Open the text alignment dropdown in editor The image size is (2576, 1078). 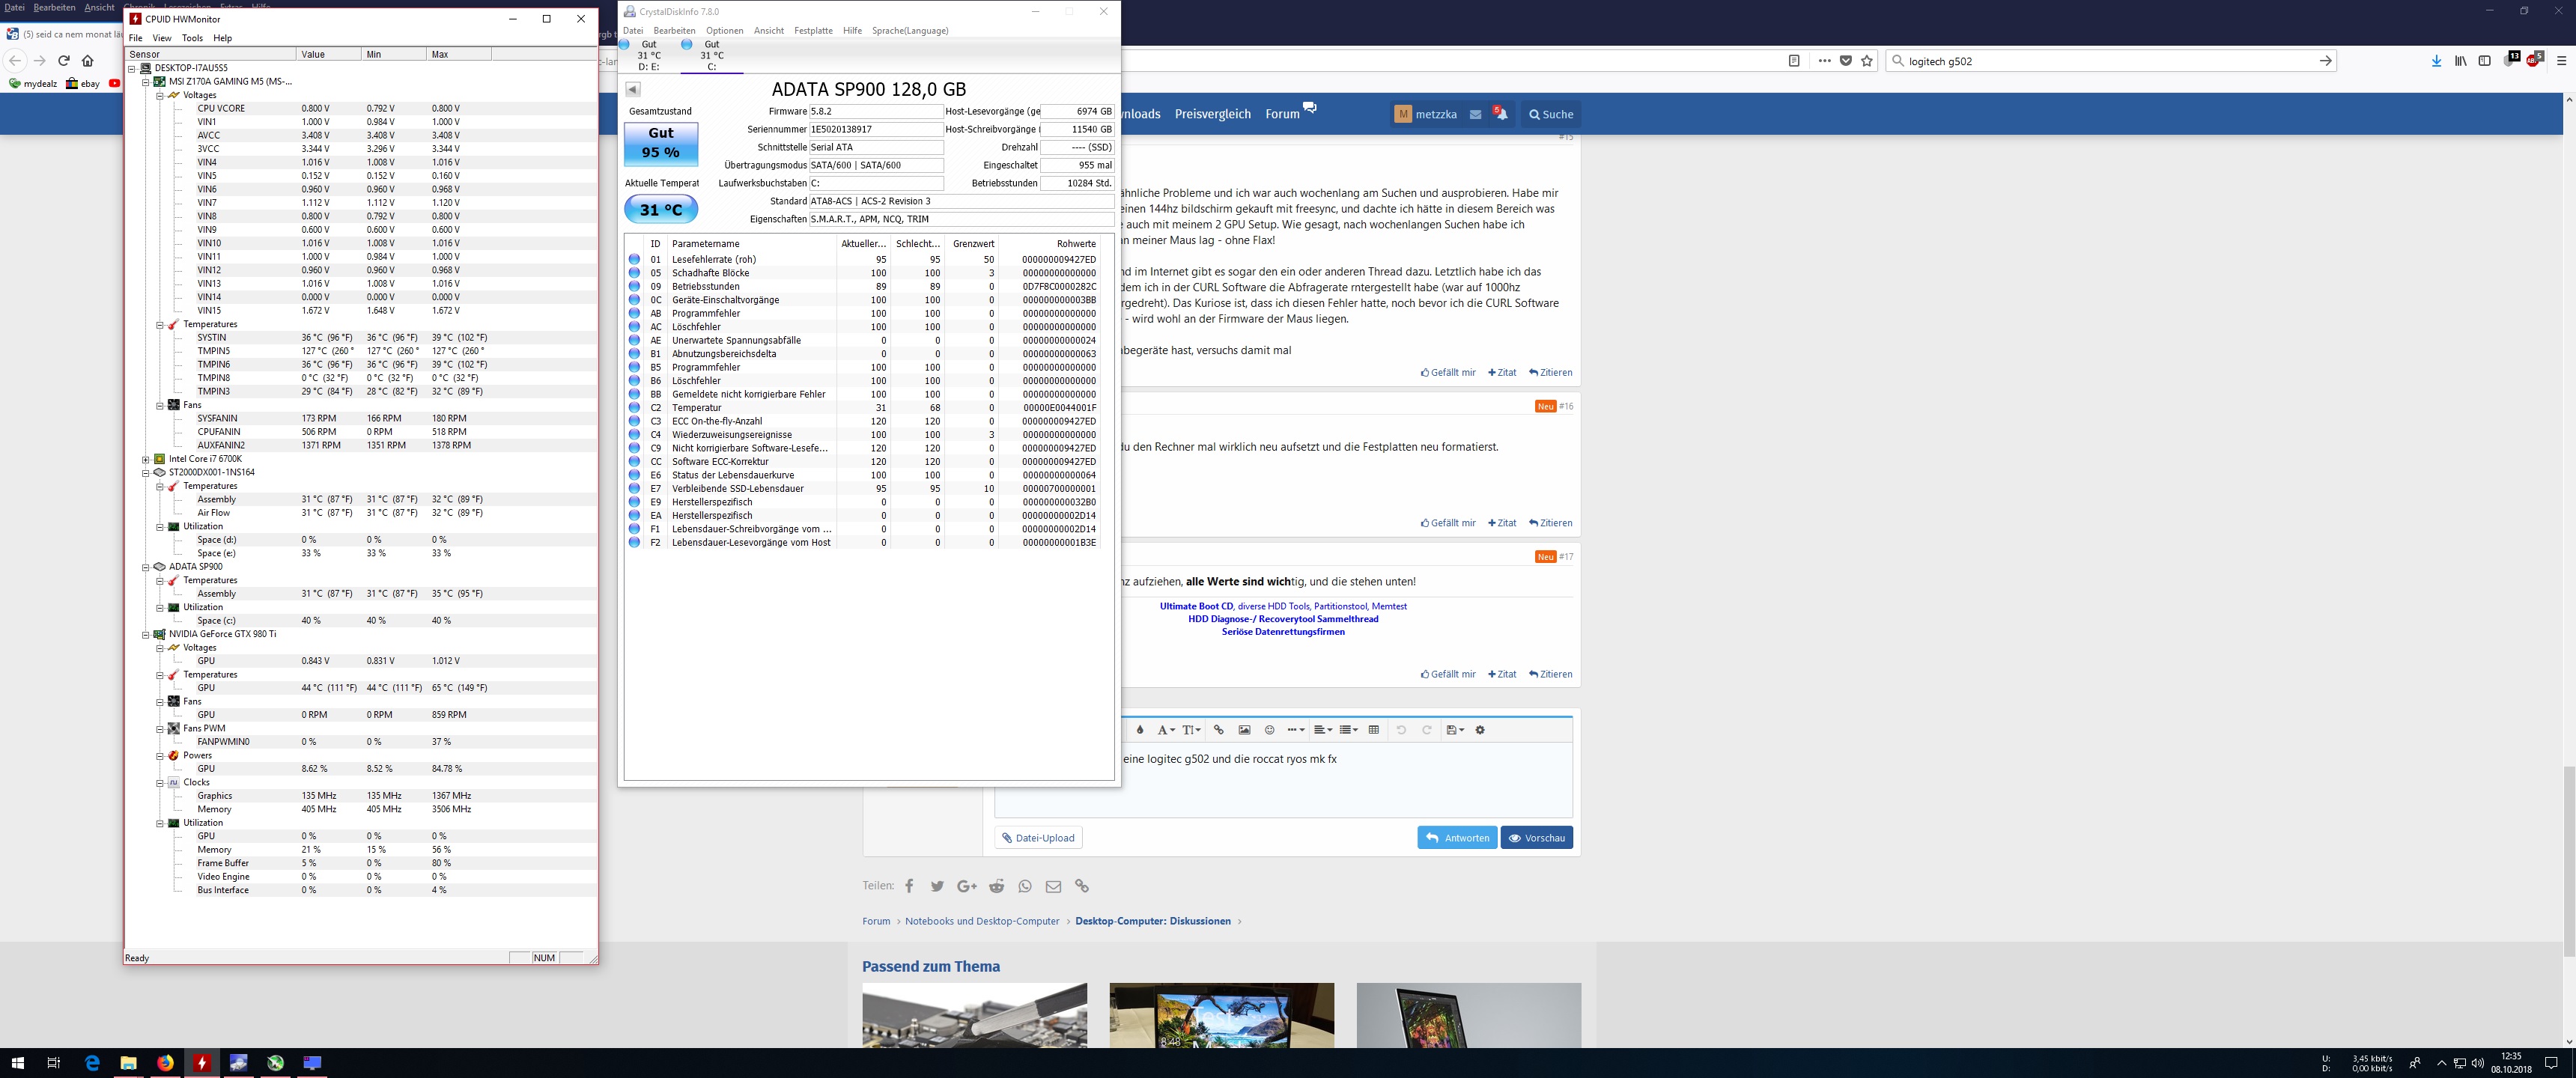point(1322,730)
